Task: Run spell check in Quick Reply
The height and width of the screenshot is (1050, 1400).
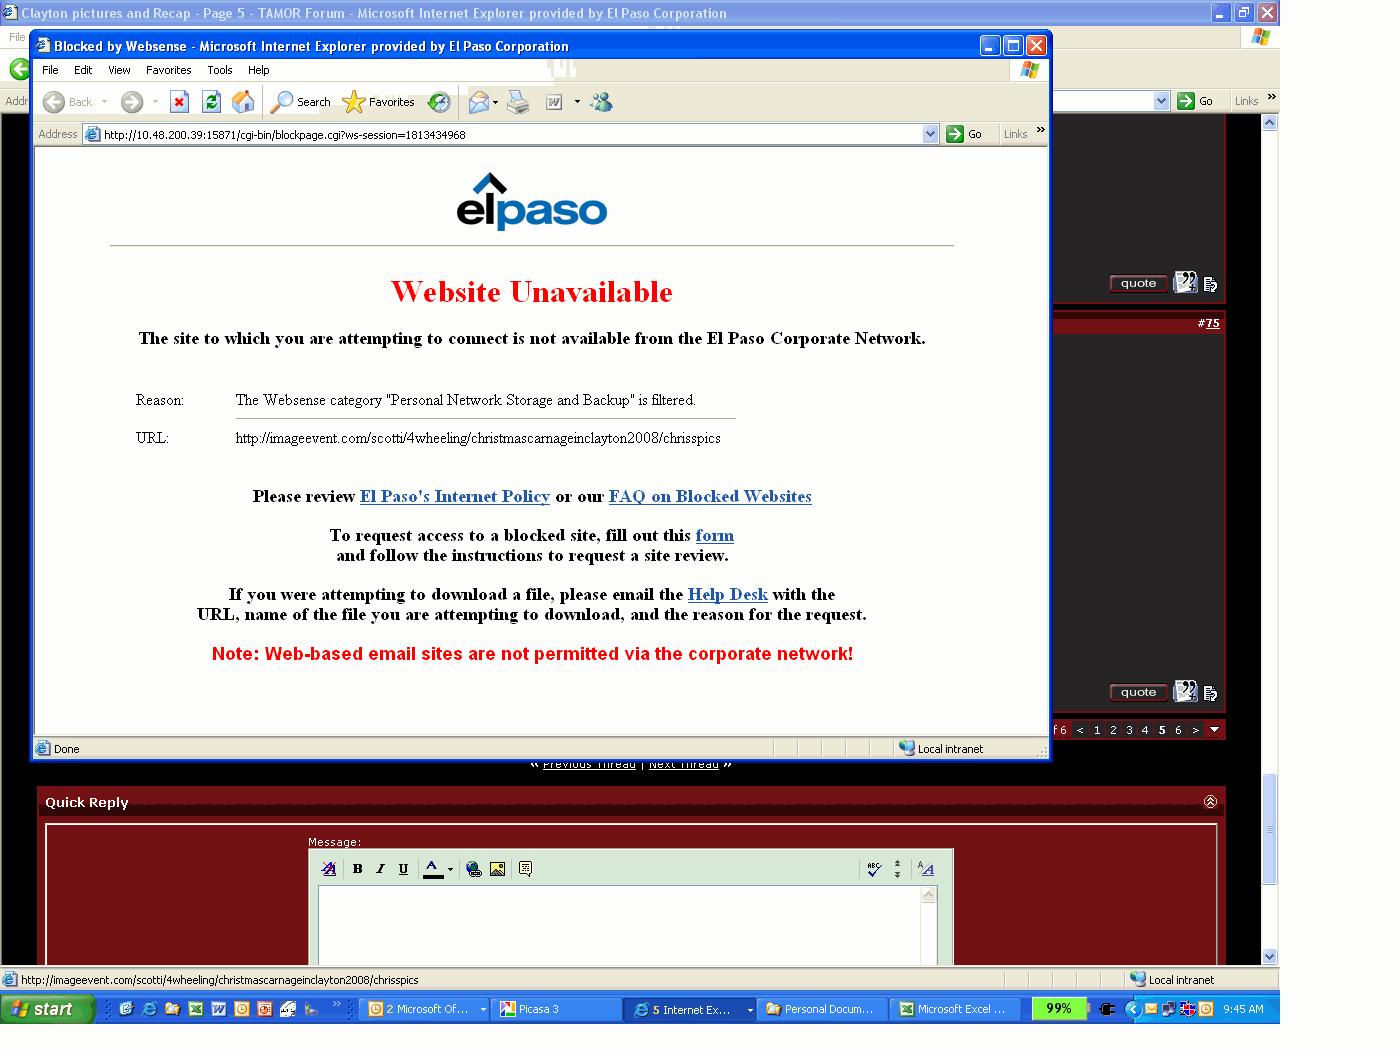Action: pos(874,869)
